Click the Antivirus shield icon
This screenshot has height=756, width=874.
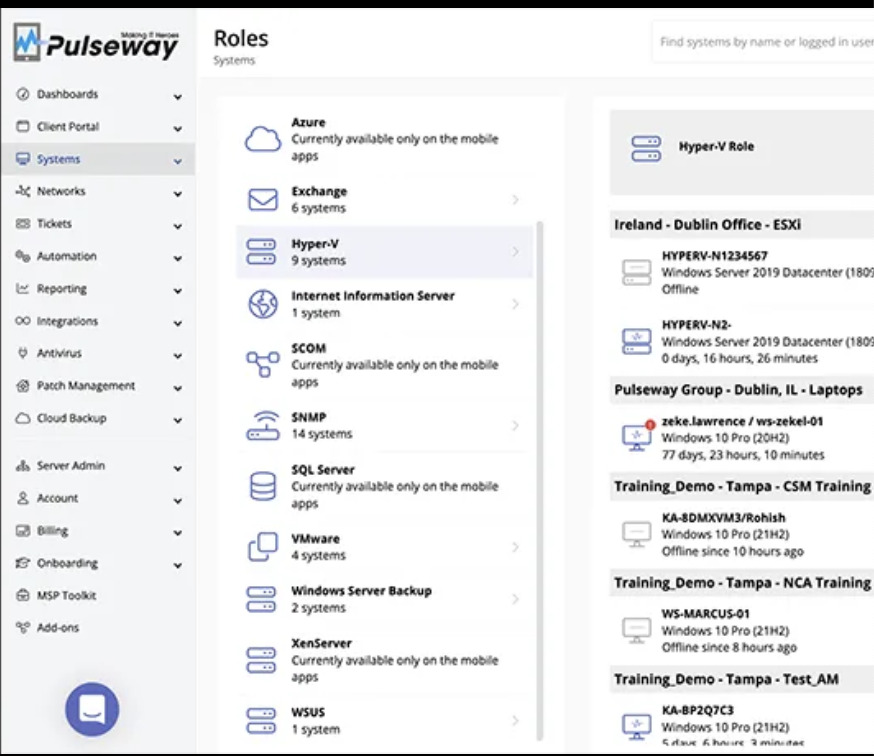[22, 353]
